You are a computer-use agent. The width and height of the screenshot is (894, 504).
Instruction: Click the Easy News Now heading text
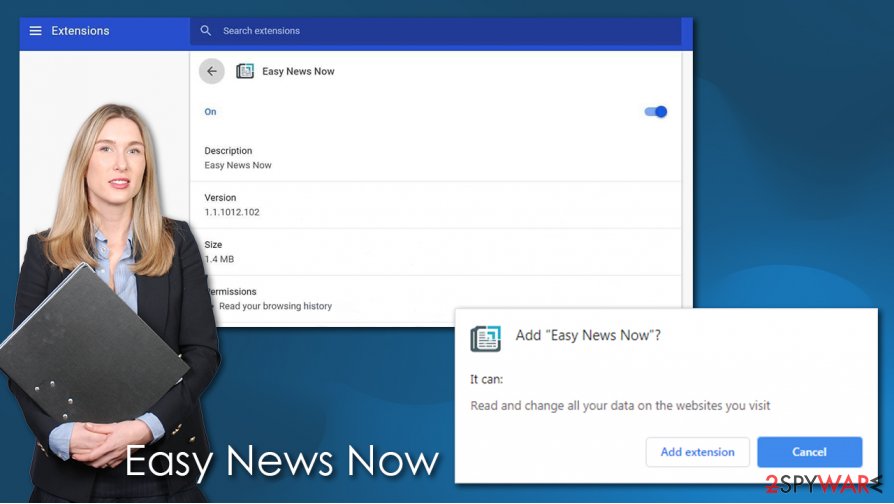pyautogui.click(x=298, y=71)
